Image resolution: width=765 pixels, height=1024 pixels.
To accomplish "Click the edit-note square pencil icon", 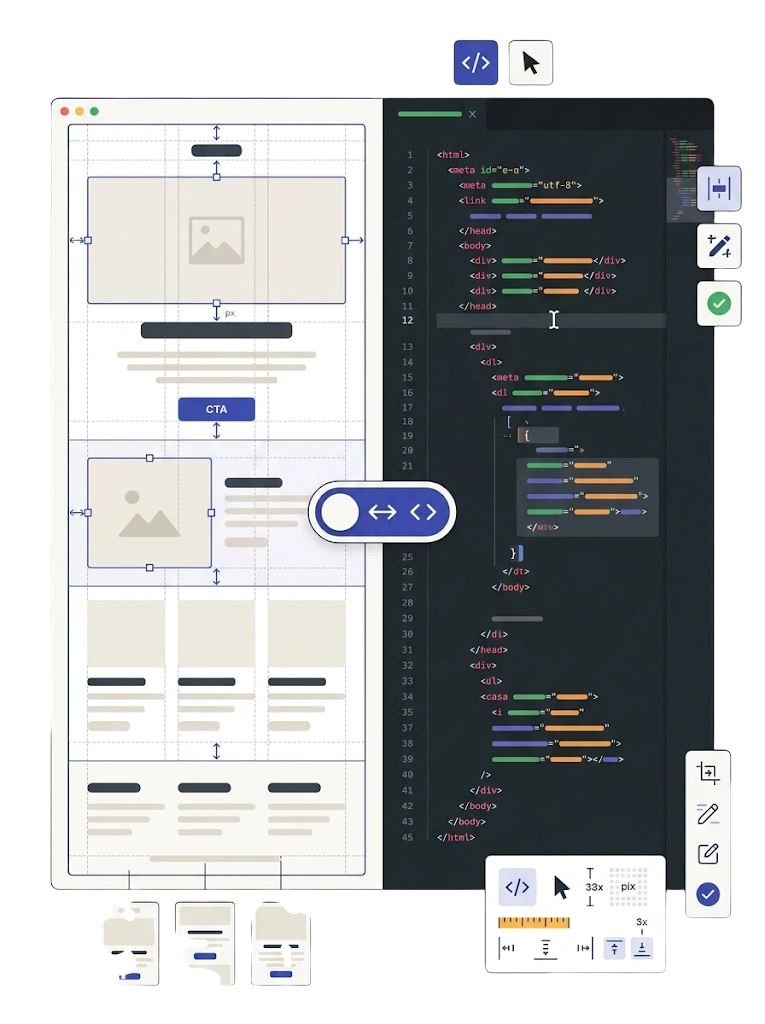I will click(708, 854).
